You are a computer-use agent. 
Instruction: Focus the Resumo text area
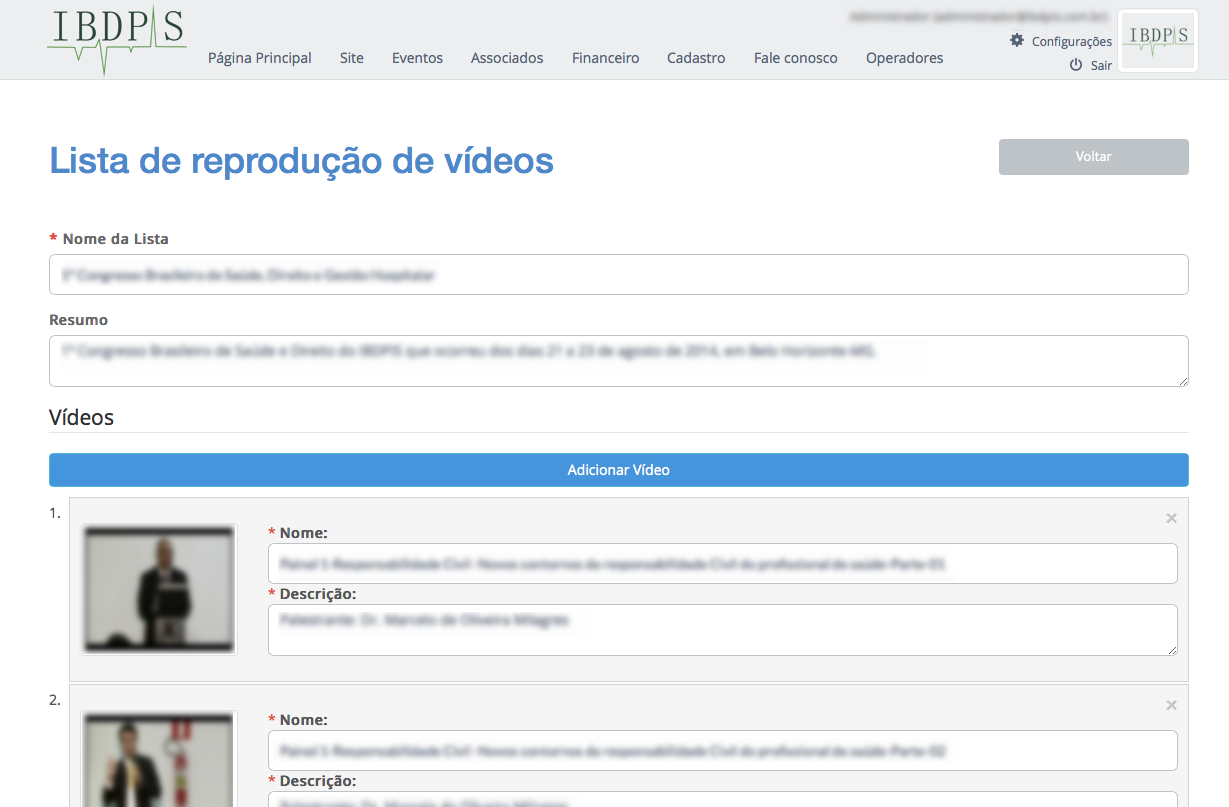click(x=619, y=361)
